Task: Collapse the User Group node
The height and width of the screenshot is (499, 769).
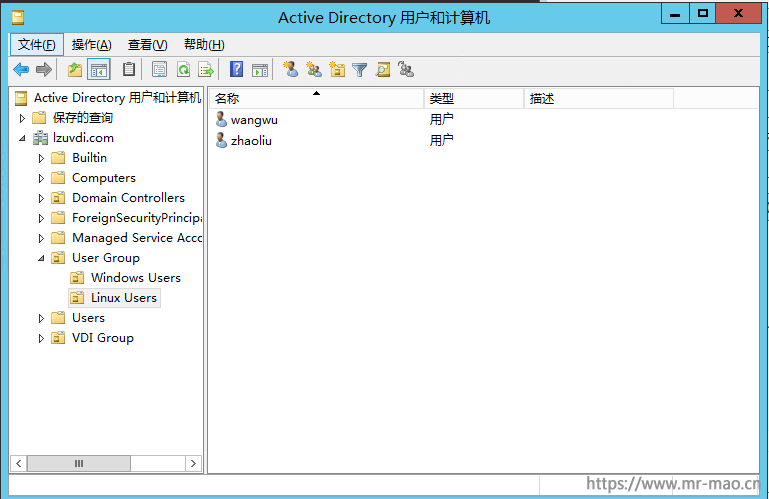Action: tap(41, 258)
